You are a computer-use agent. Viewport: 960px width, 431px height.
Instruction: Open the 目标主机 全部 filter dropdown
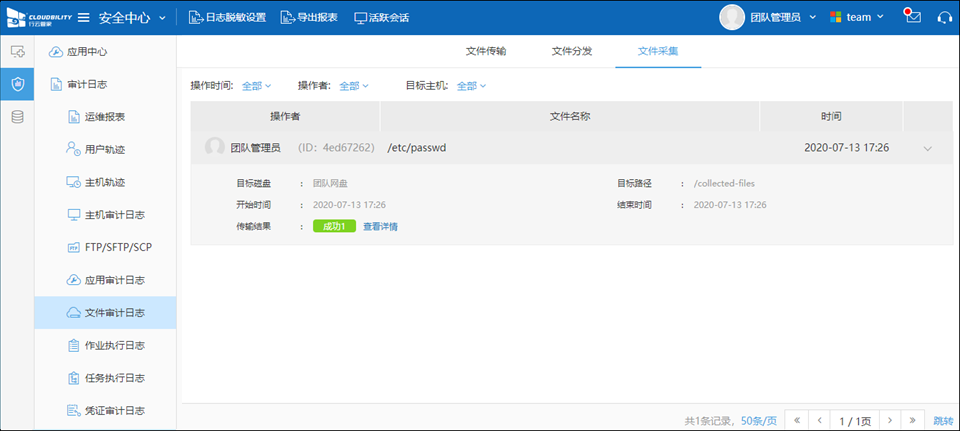point(471,86)
